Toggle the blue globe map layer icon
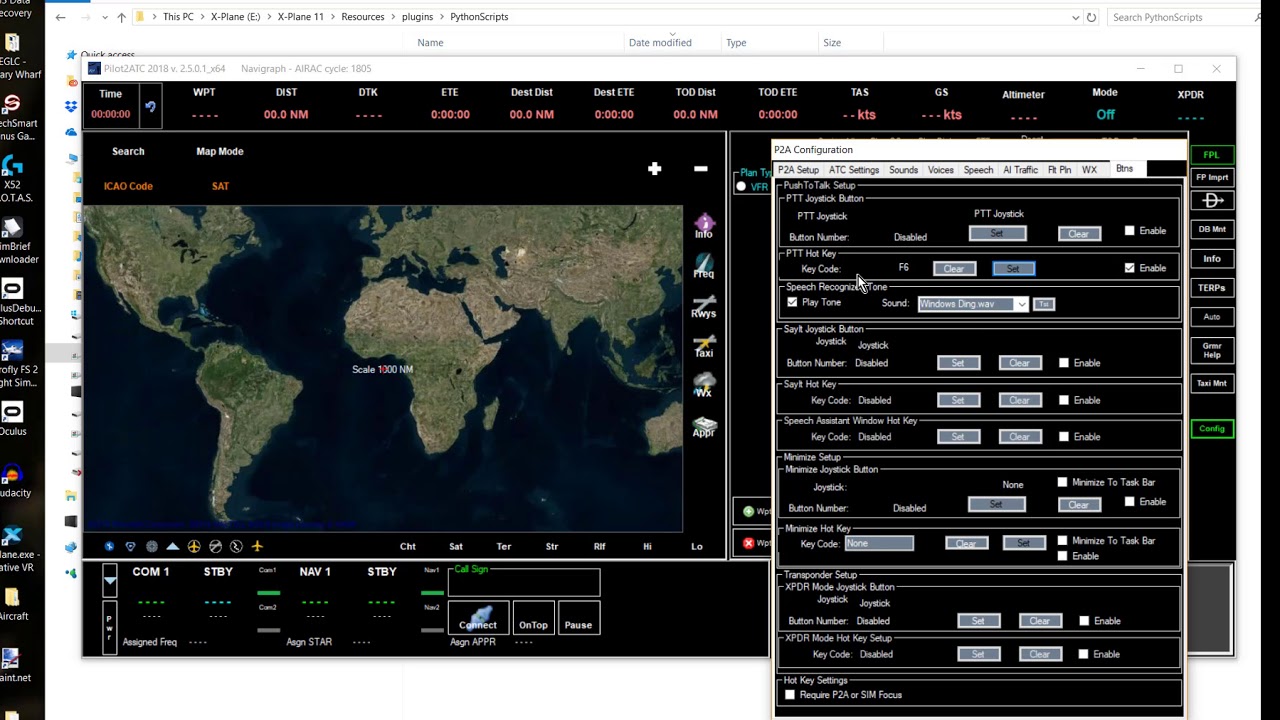 (x=110, y=546)
